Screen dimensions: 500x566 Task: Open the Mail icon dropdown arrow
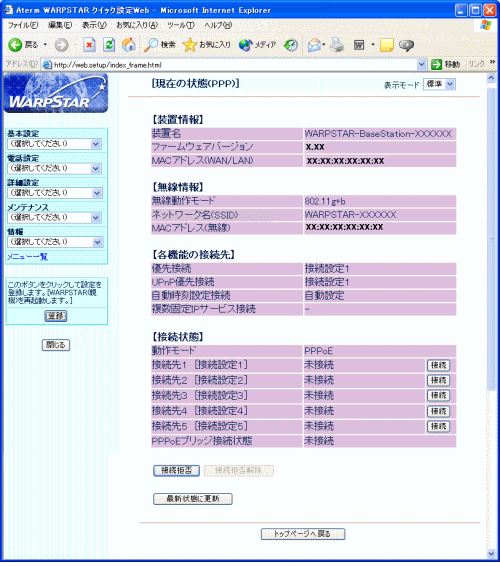(x=324, y=45)
